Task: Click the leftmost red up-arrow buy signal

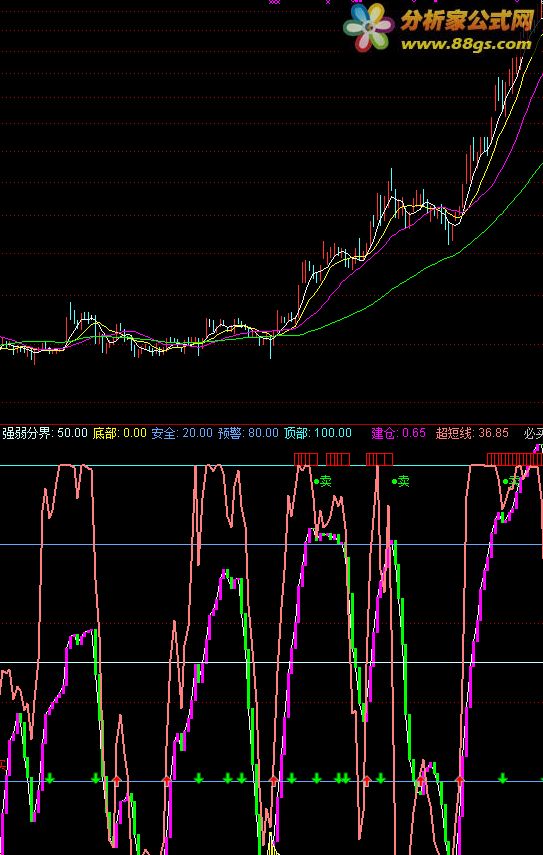Action: [116, 781]
